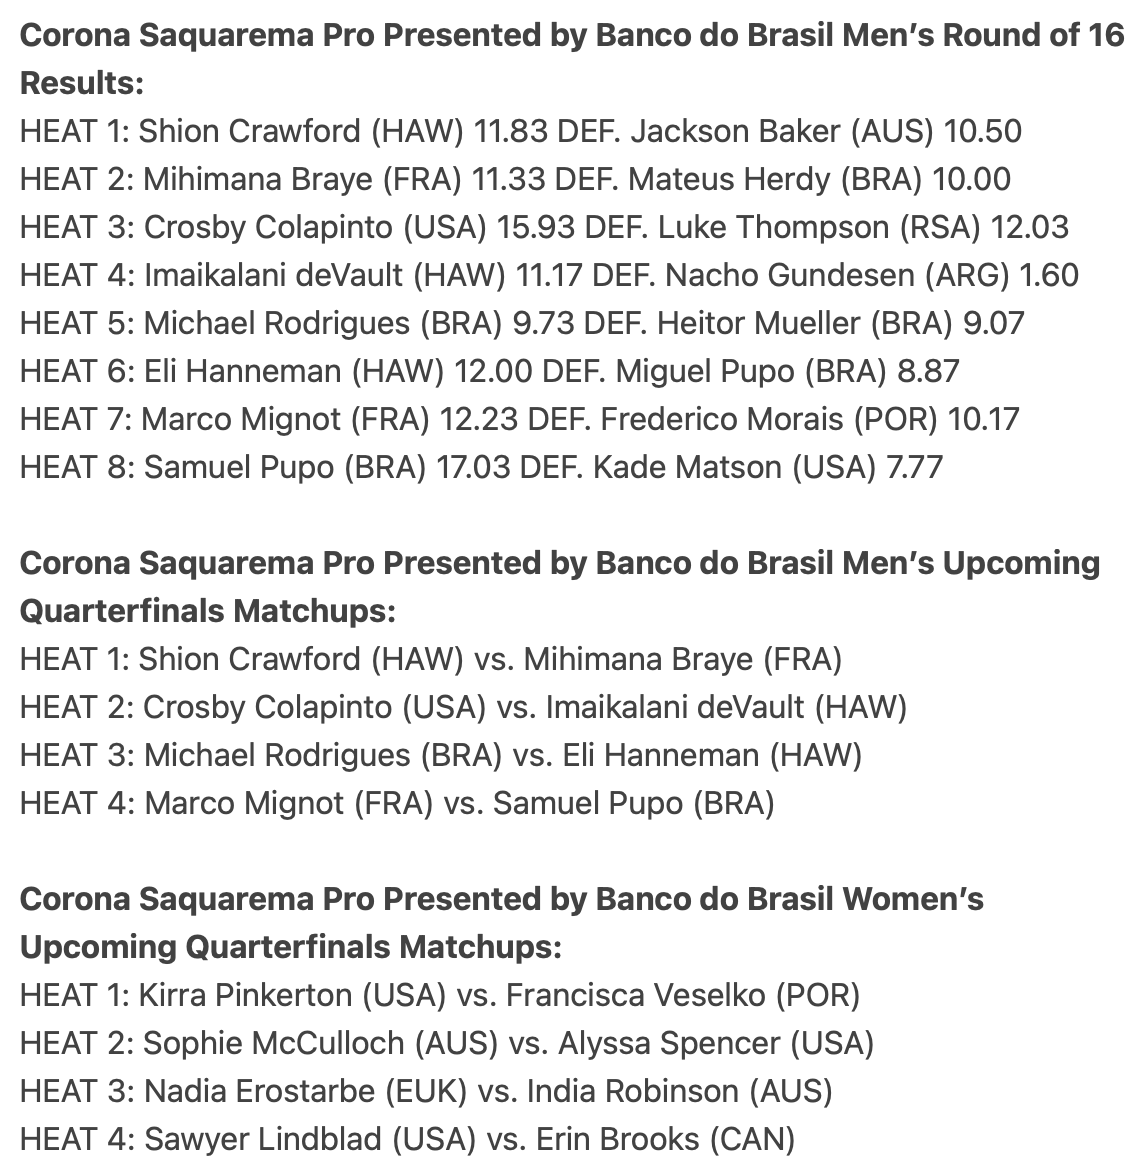Click the Mihimana Braye 11.33 result line
1146x1172 pixels.
point(515,179)
